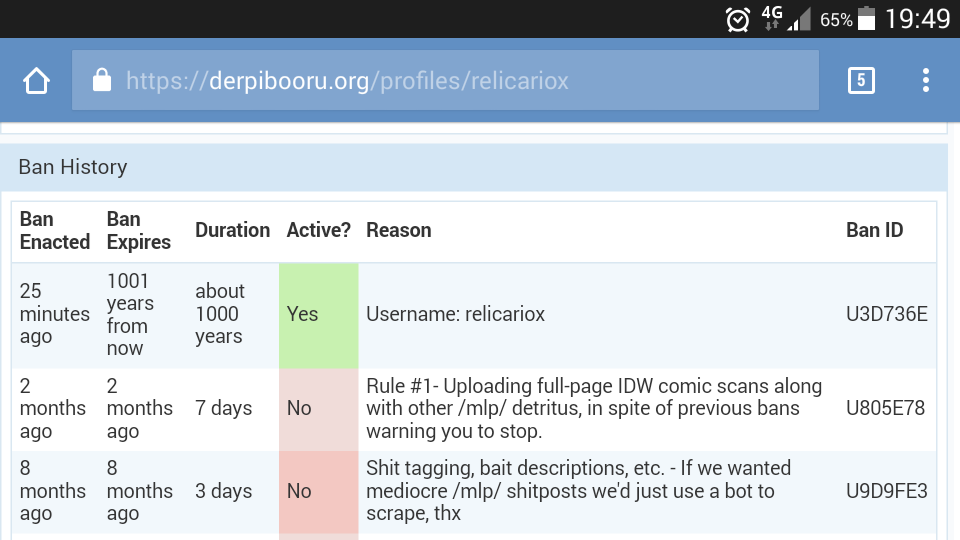Select ban ID U805E78
Viewport: 960px width, 540px height.
885,408
